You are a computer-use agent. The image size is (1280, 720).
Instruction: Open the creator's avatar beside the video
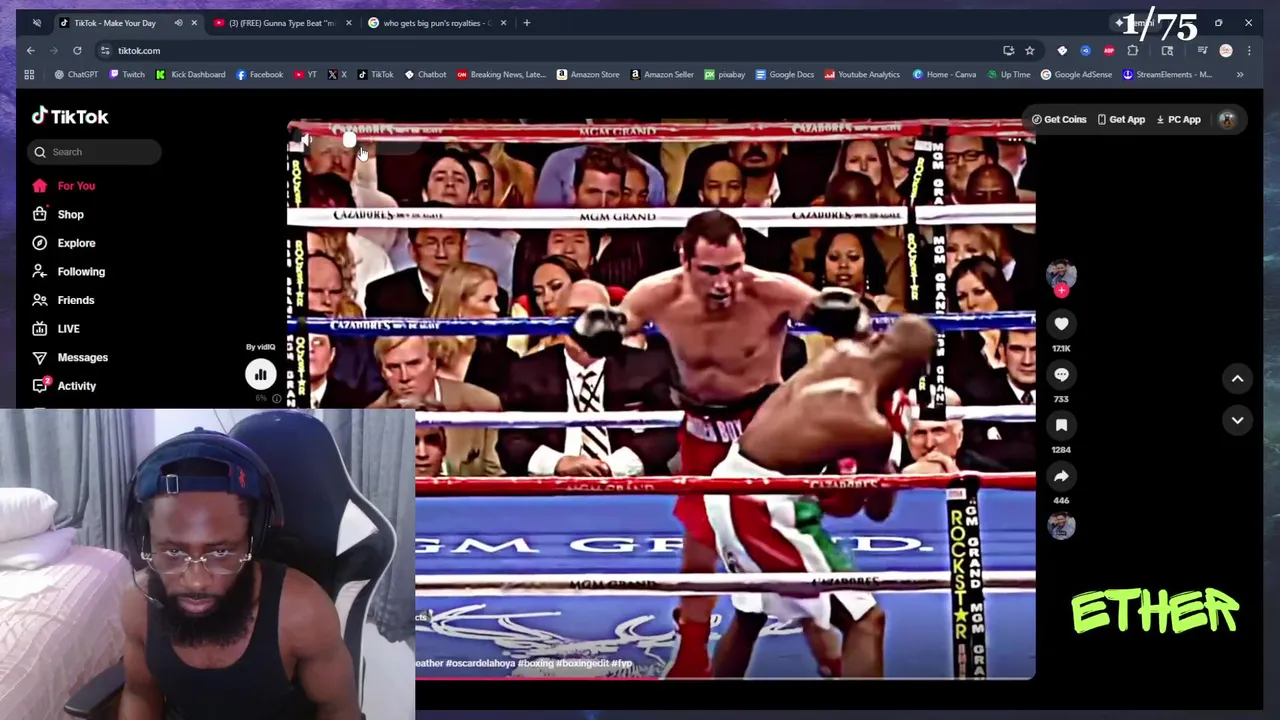(x=1061, y=274)
